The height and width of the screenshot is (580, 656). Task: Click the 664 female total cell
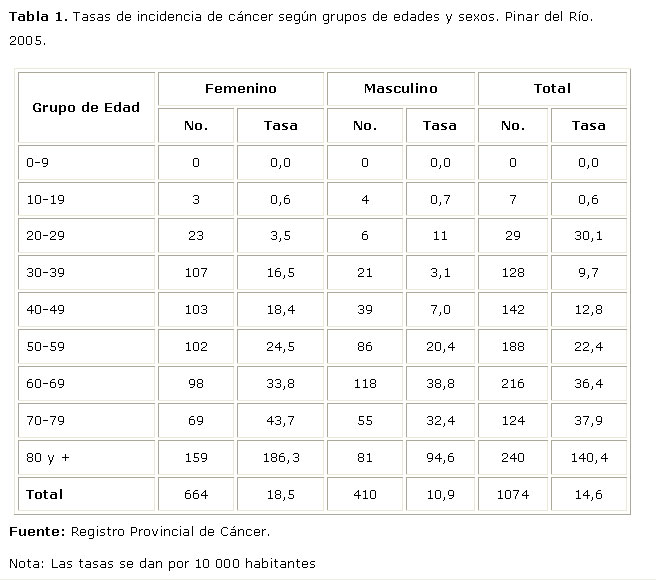(196, 494)
